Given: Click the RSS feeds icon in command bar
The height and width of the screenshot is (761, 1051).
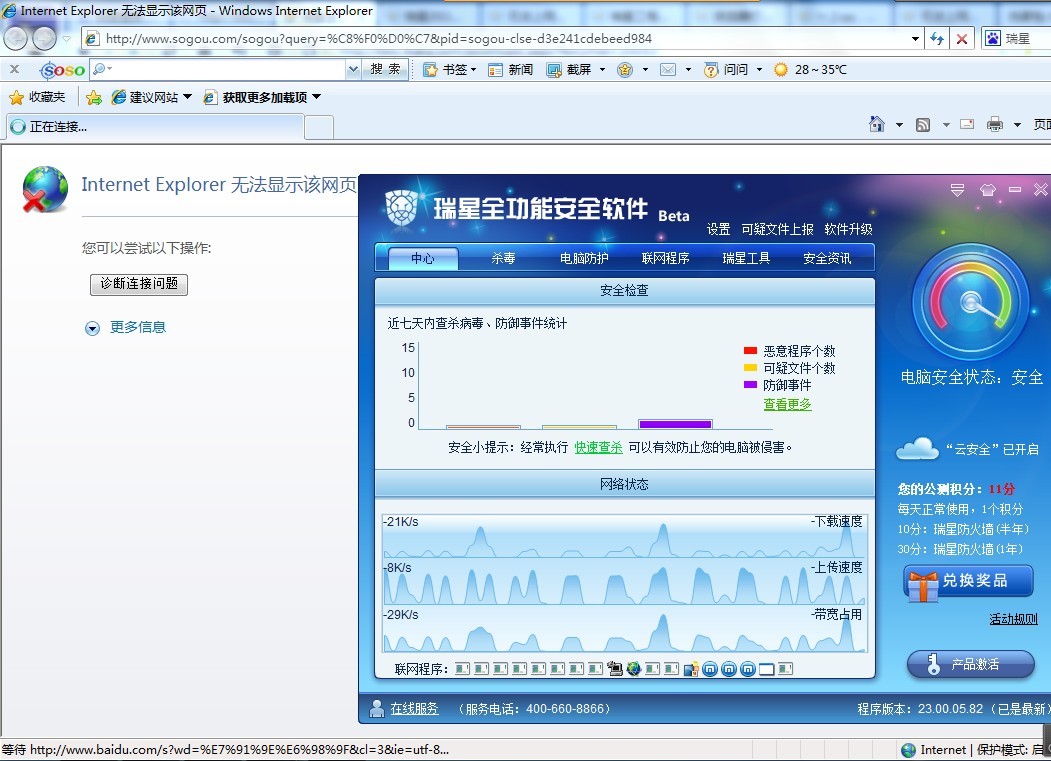Looking at the screenshot, I should tap(923, 125).
